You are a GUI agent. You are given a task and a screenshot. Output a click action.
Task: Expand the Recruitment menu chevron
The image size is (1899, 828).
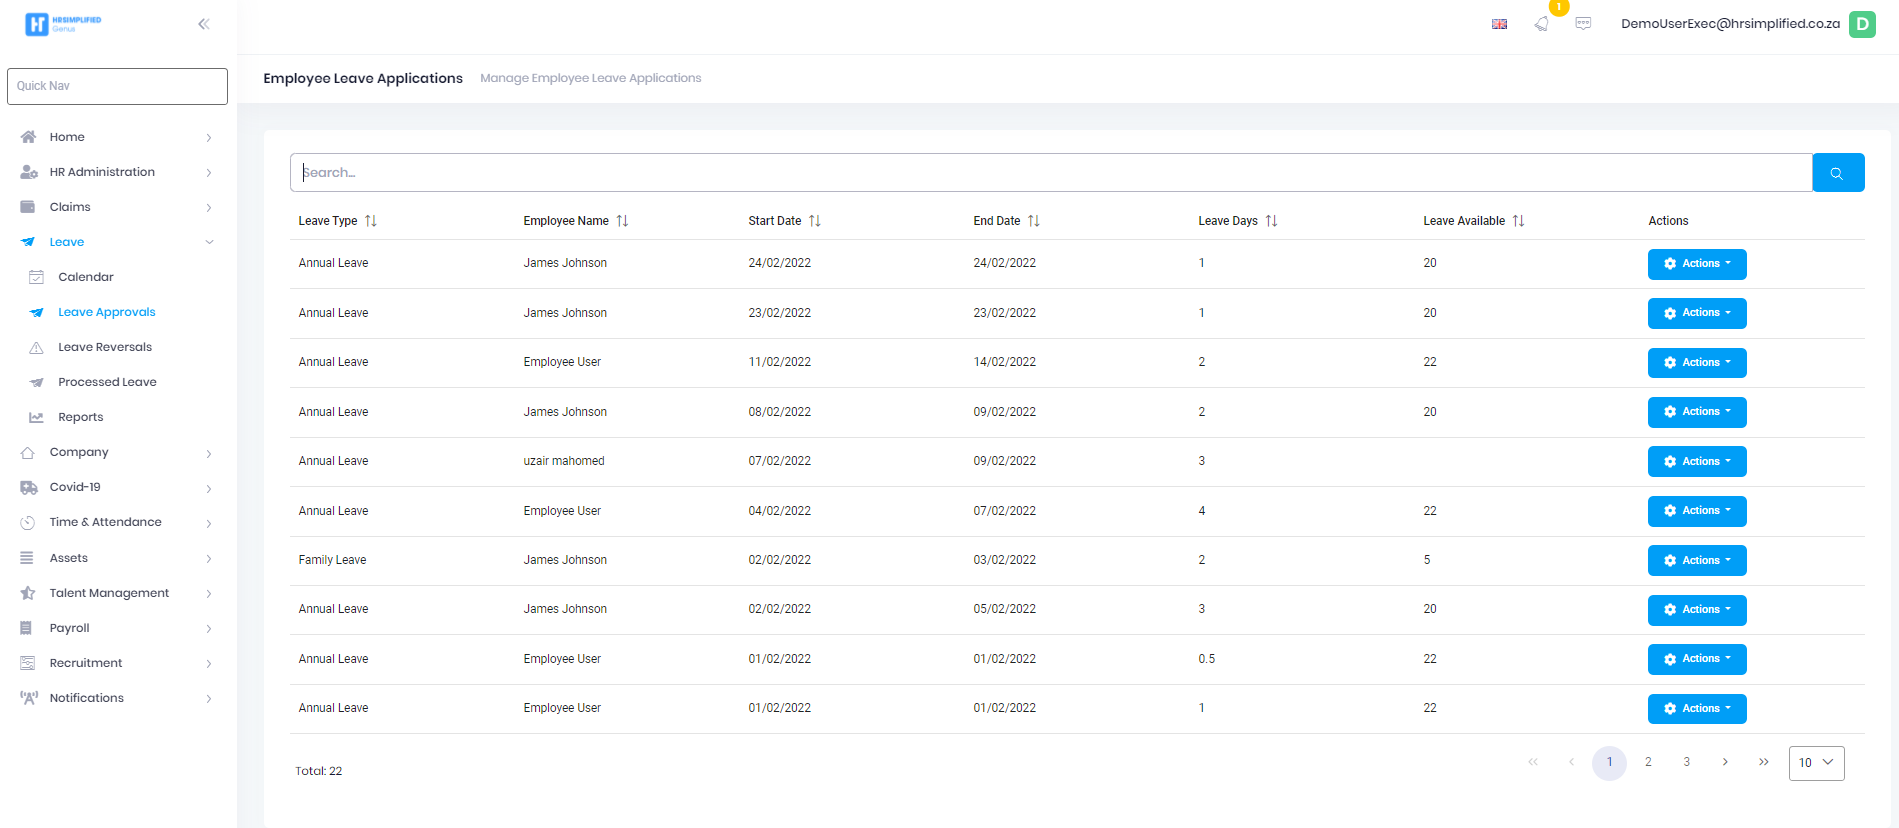point(209,664)
